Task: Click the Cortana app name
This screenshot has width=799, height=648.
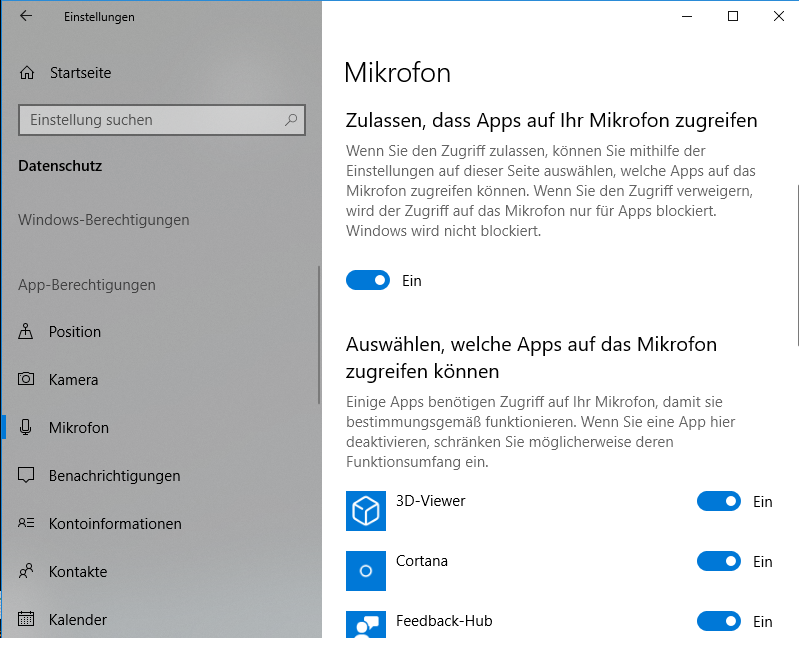Action: [422, 561]
